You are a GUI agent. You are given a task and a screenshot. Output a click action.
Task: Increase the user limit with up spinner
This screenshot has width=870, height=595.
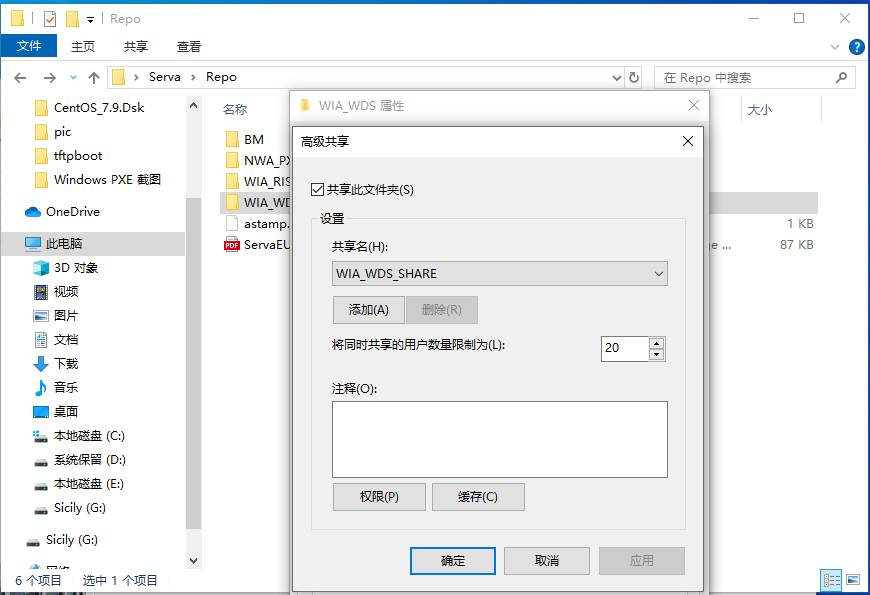coord(656,343)
